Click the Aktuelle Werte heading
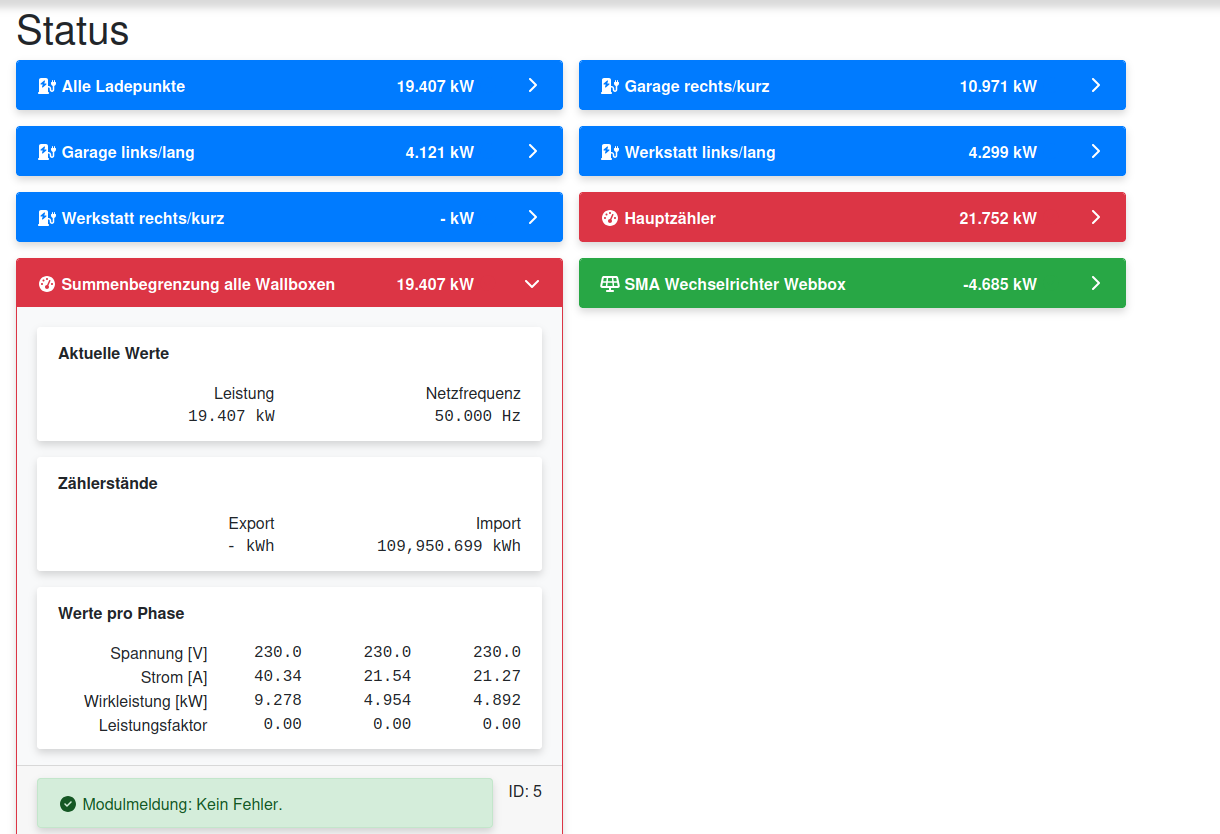Screen dimensions: 1220x834 coord(114,353)
